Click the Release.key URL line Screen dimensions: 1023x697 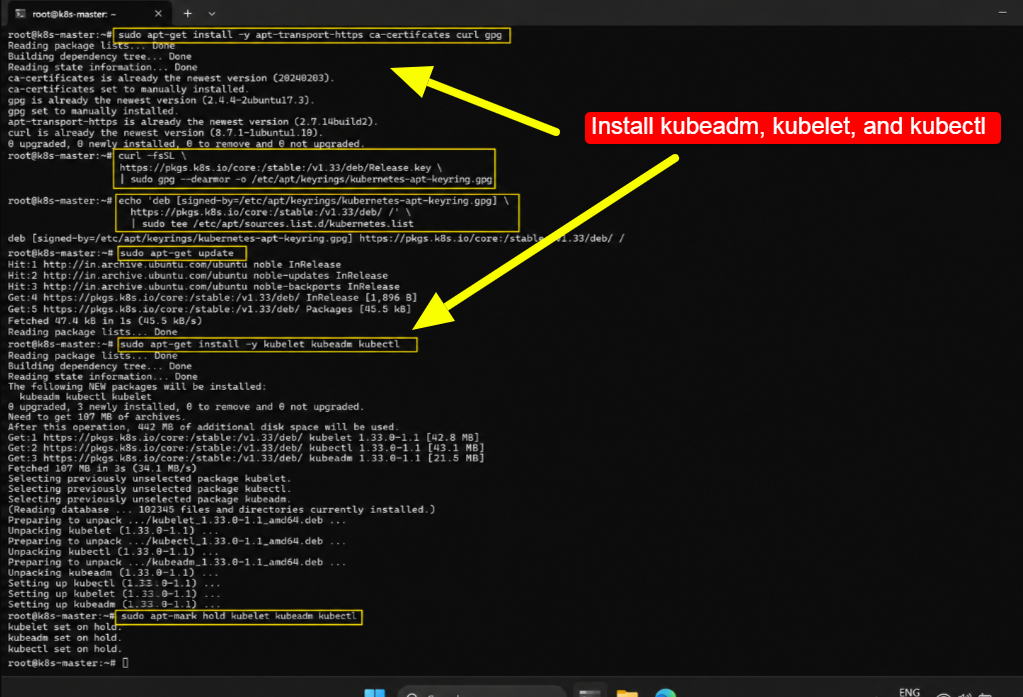tap(281, 167)
